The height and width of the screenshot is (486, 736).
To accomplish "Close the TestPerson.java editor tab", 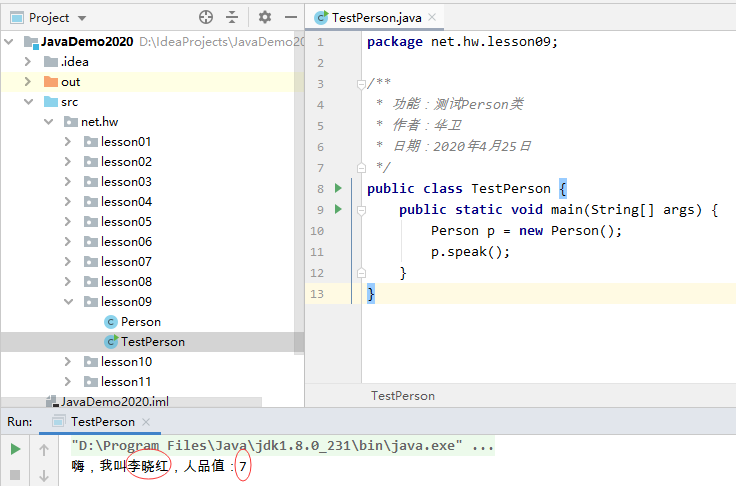I will (x=432, y=17).
